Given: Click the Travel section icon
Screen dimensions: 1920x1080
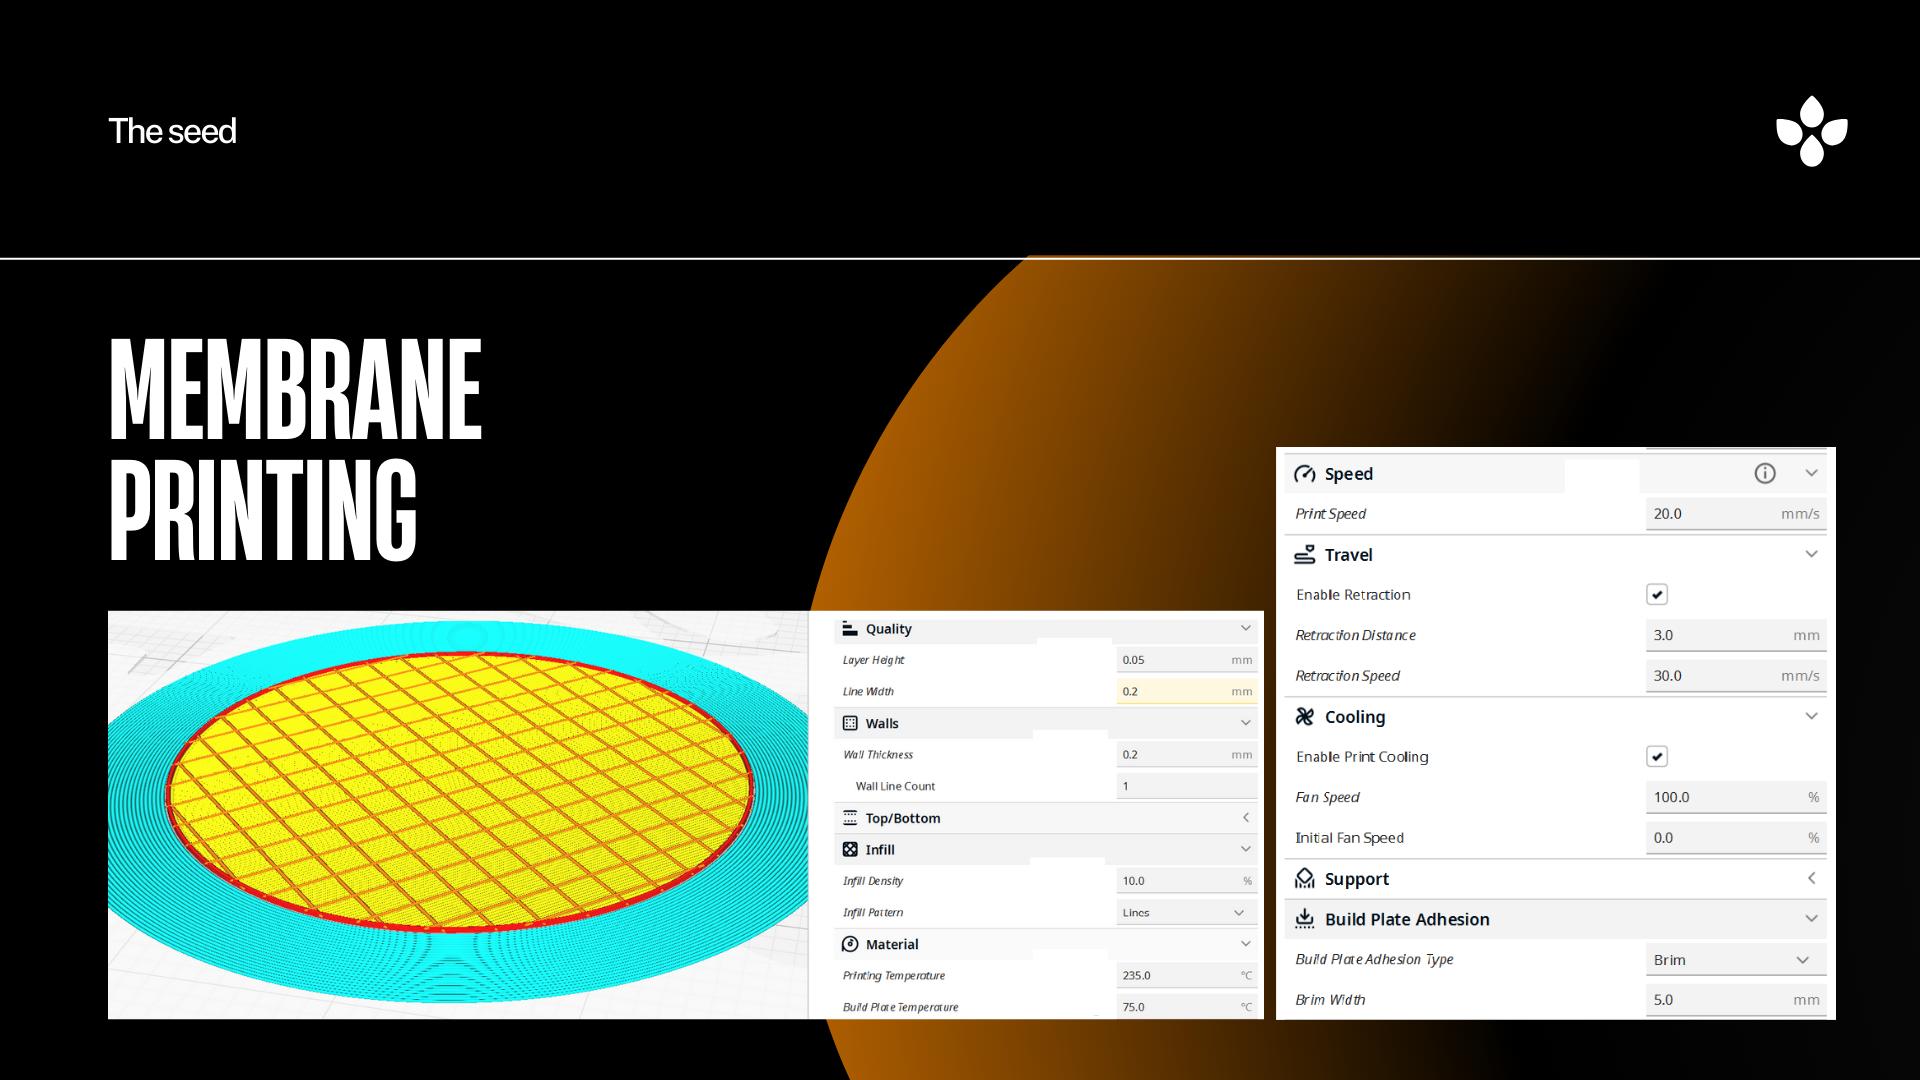Looking at the screenshot, I should click(1304, 554).
